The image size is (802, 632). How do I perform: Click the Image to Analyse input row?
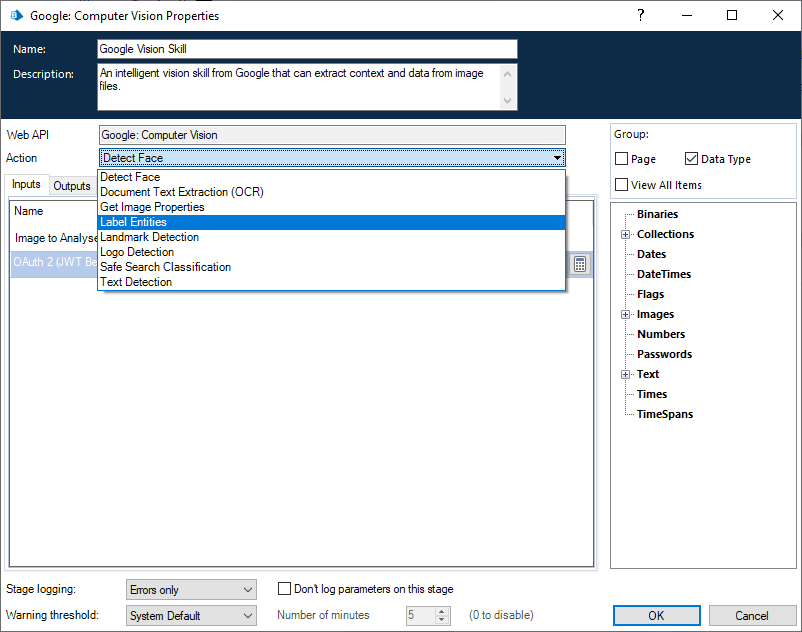point(54,238)
